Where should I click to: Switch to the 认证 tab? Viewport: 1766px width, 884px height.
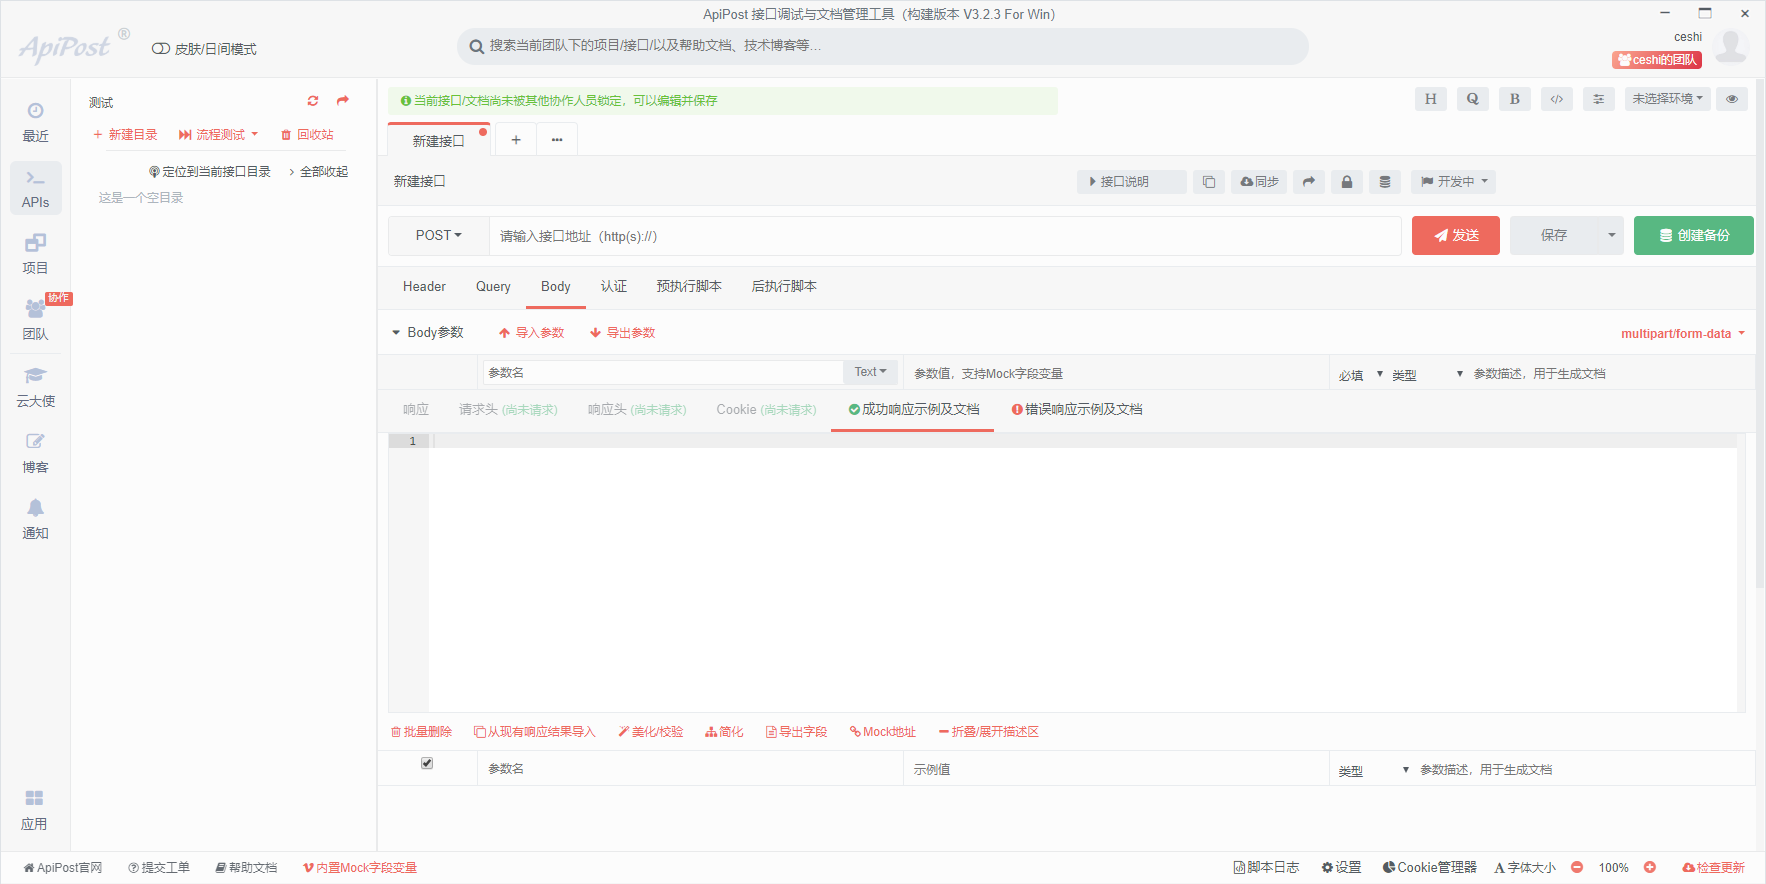[x=614, y=287]
